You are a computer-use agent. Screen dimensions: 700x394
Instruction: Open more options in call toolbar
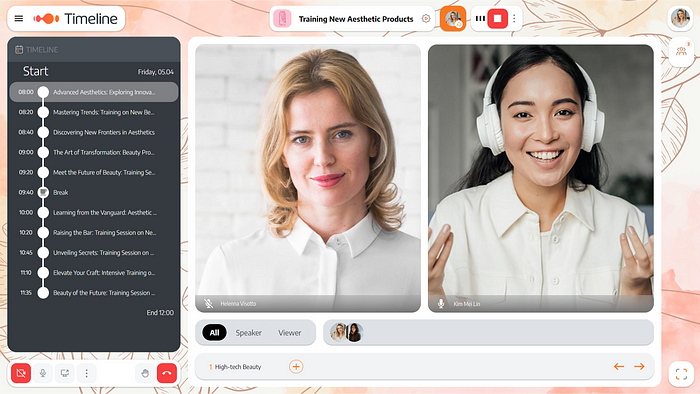pyautogui.click(x=87, y=373)
